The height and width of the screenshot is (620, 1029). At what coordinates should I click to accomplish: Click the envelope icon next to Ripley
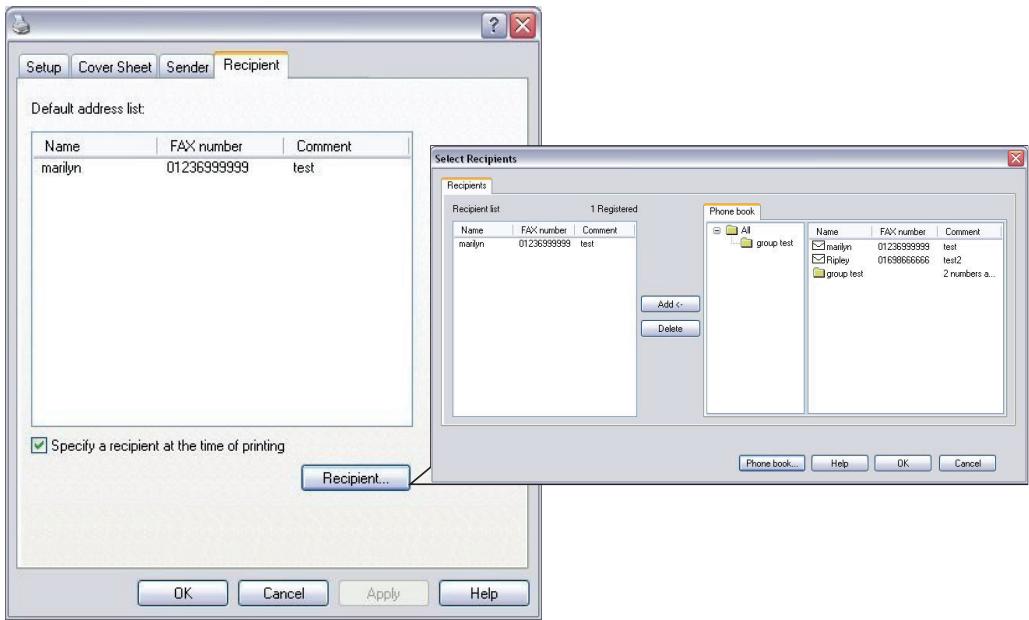[818, 259]
